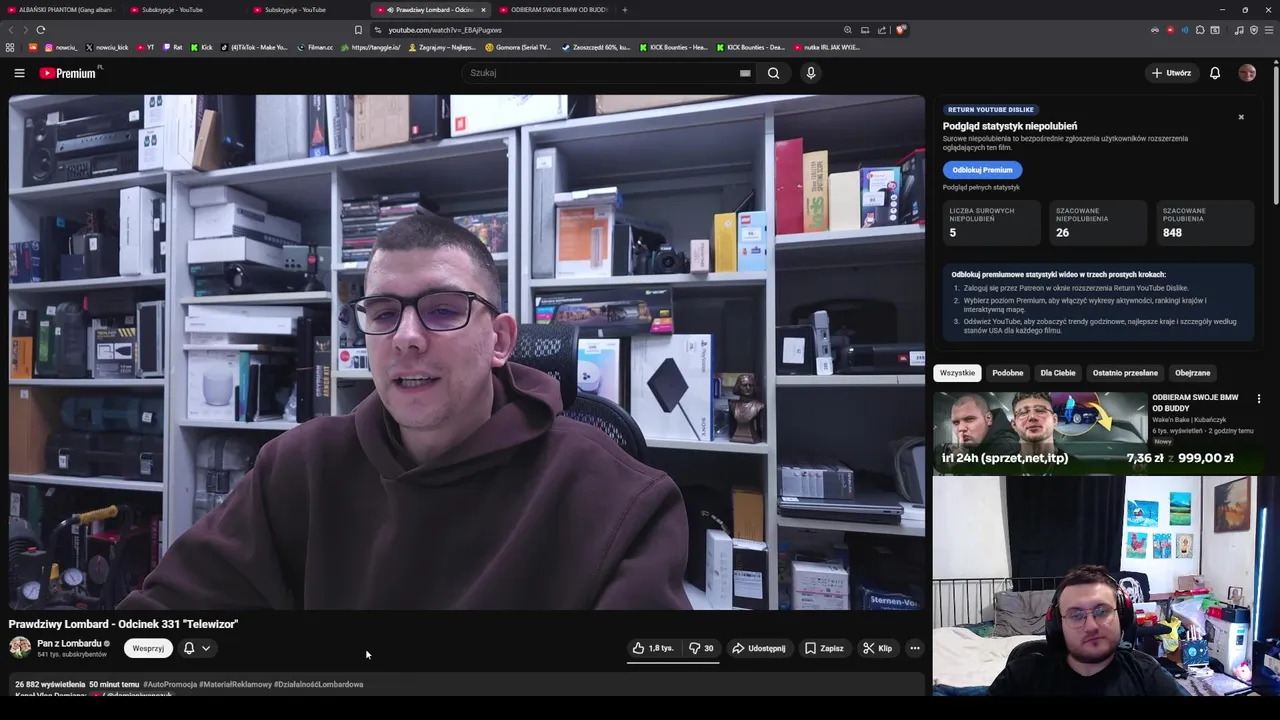1280x720 pixels.
Task: Open more actions three-dot menu under video
Action: click(x=914, y=648)
